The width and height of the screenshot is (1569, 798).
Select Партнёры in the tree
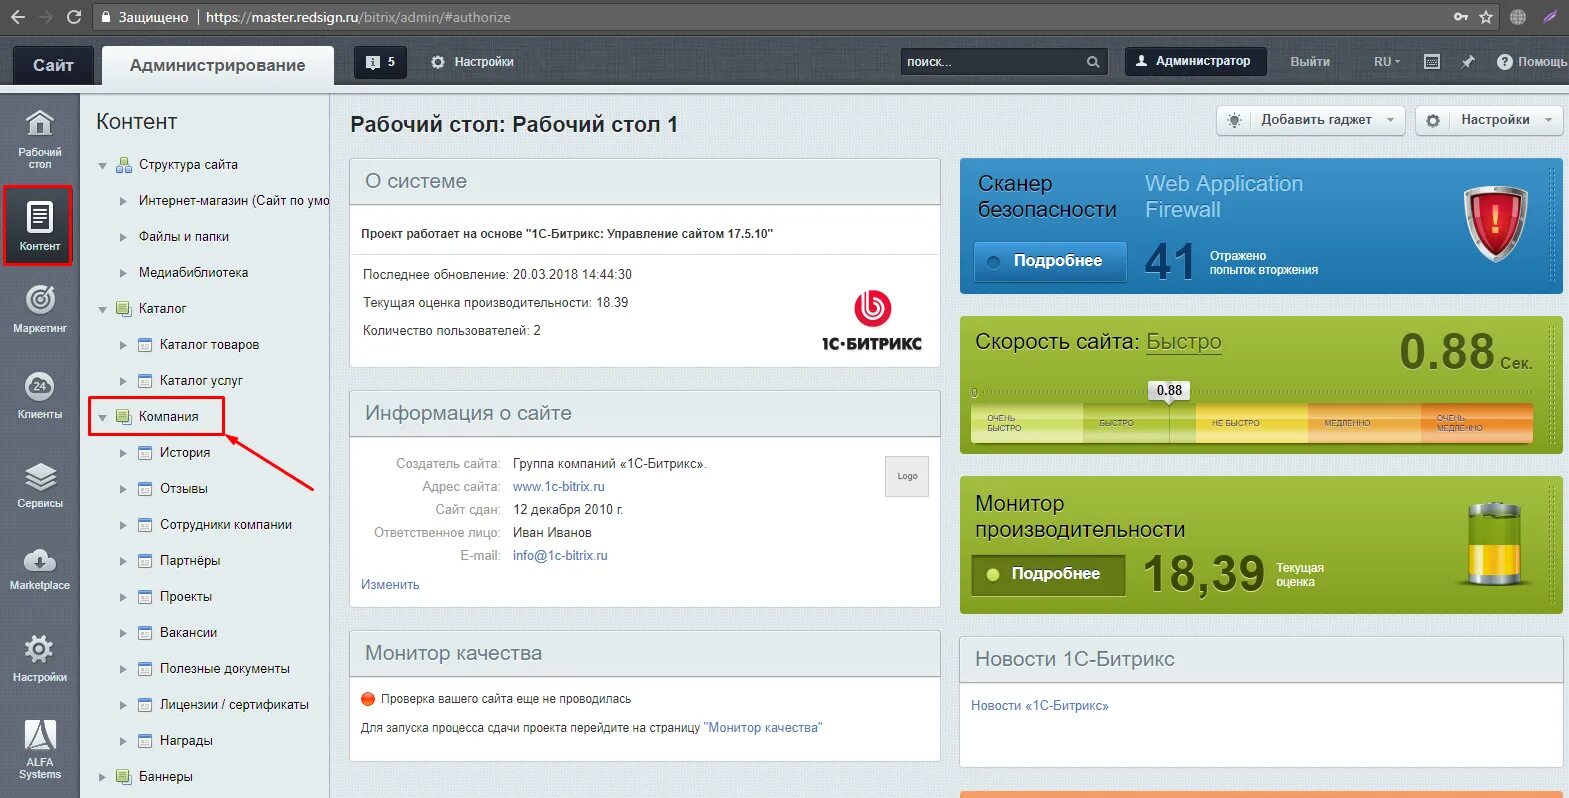[190, 561]
